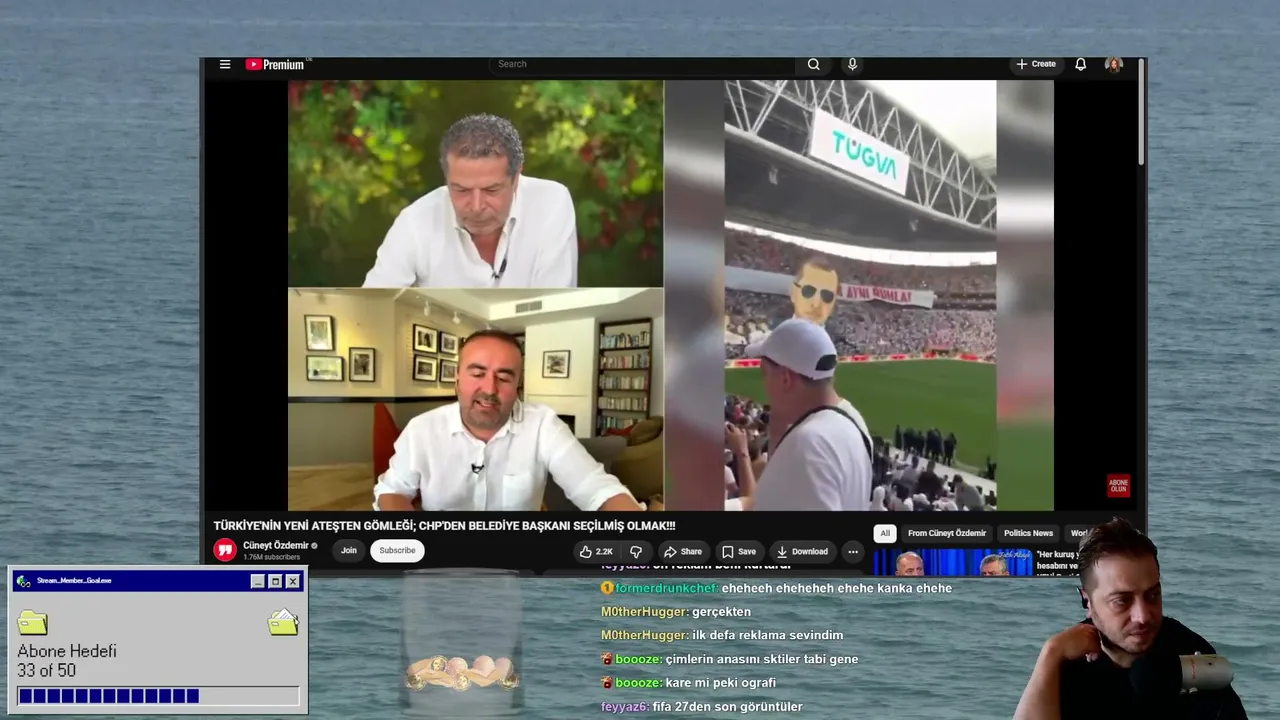
Task: Focus the YouTube search field
Action: (640, 64)
